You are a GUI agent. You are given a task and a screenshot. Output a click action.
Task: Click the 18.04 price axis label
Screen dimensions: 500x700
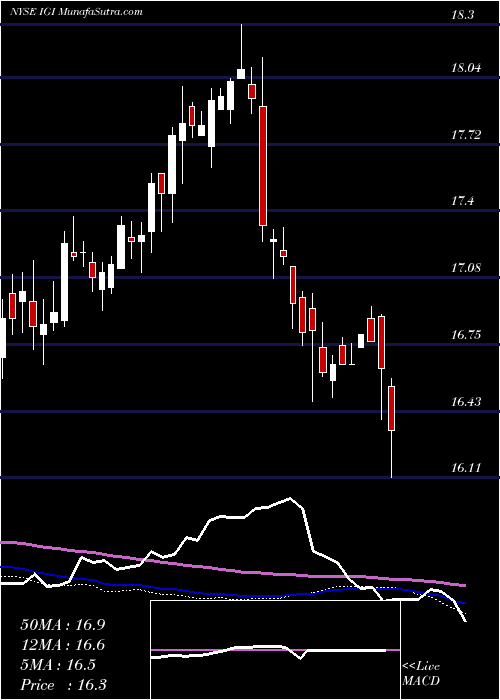pos(466,68)
